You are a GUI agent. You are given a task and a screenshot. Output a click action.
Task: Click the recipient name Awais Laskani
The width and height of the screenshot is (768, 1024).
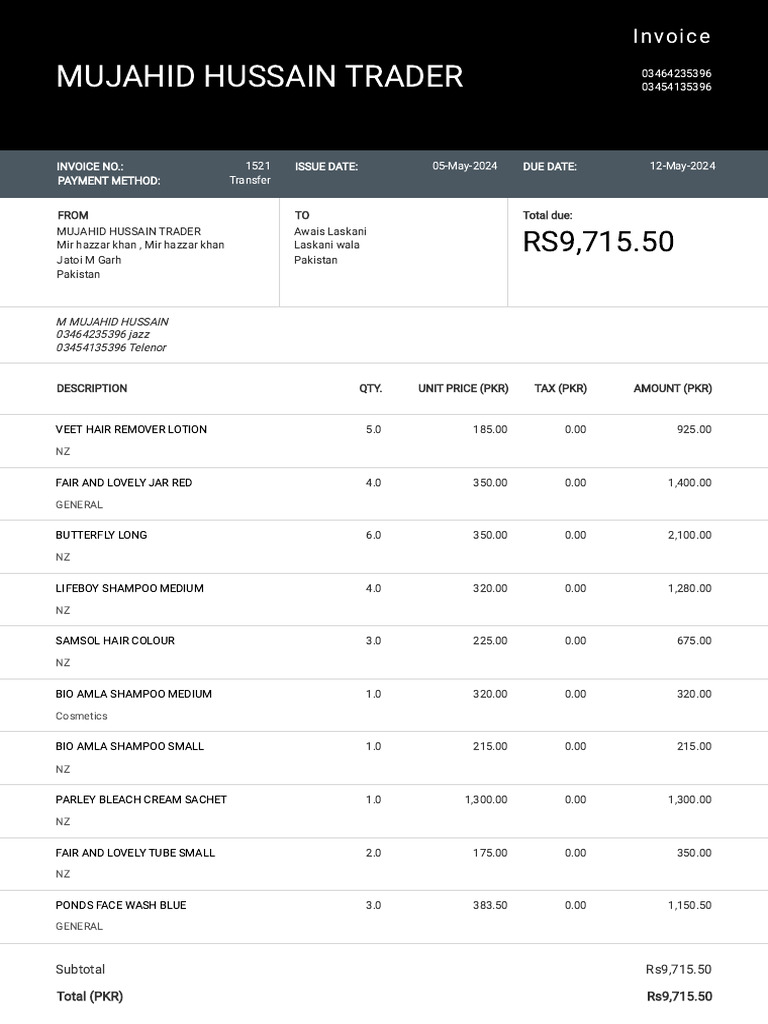point(330,231)
